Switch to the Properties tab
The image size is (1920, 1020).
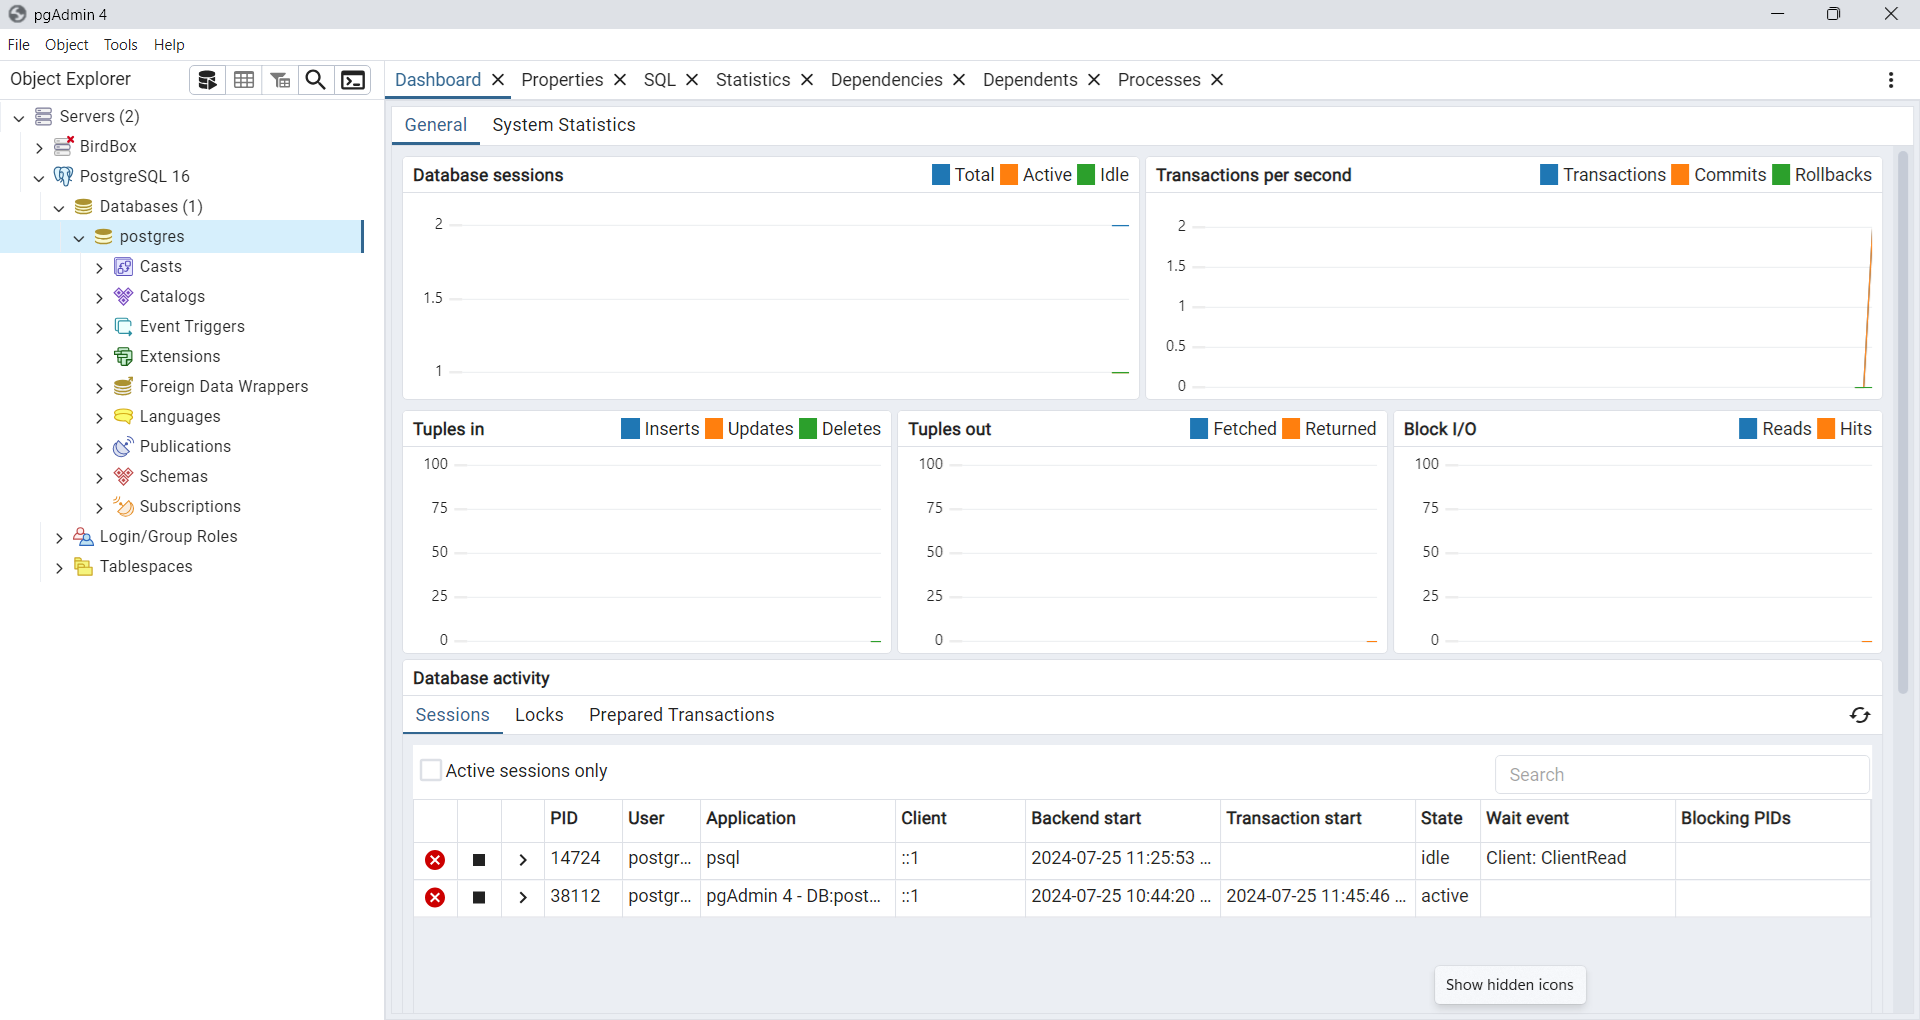562,80
